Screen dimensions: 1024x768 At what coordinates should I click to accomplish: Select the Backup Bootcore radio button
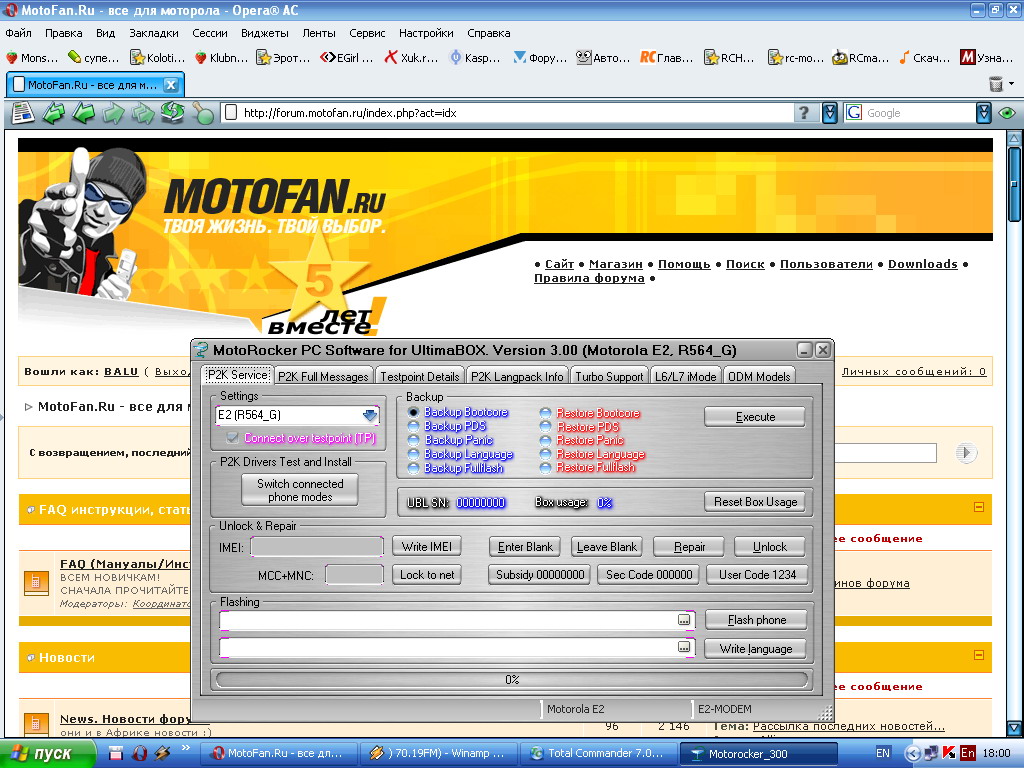tap(413, 412)
